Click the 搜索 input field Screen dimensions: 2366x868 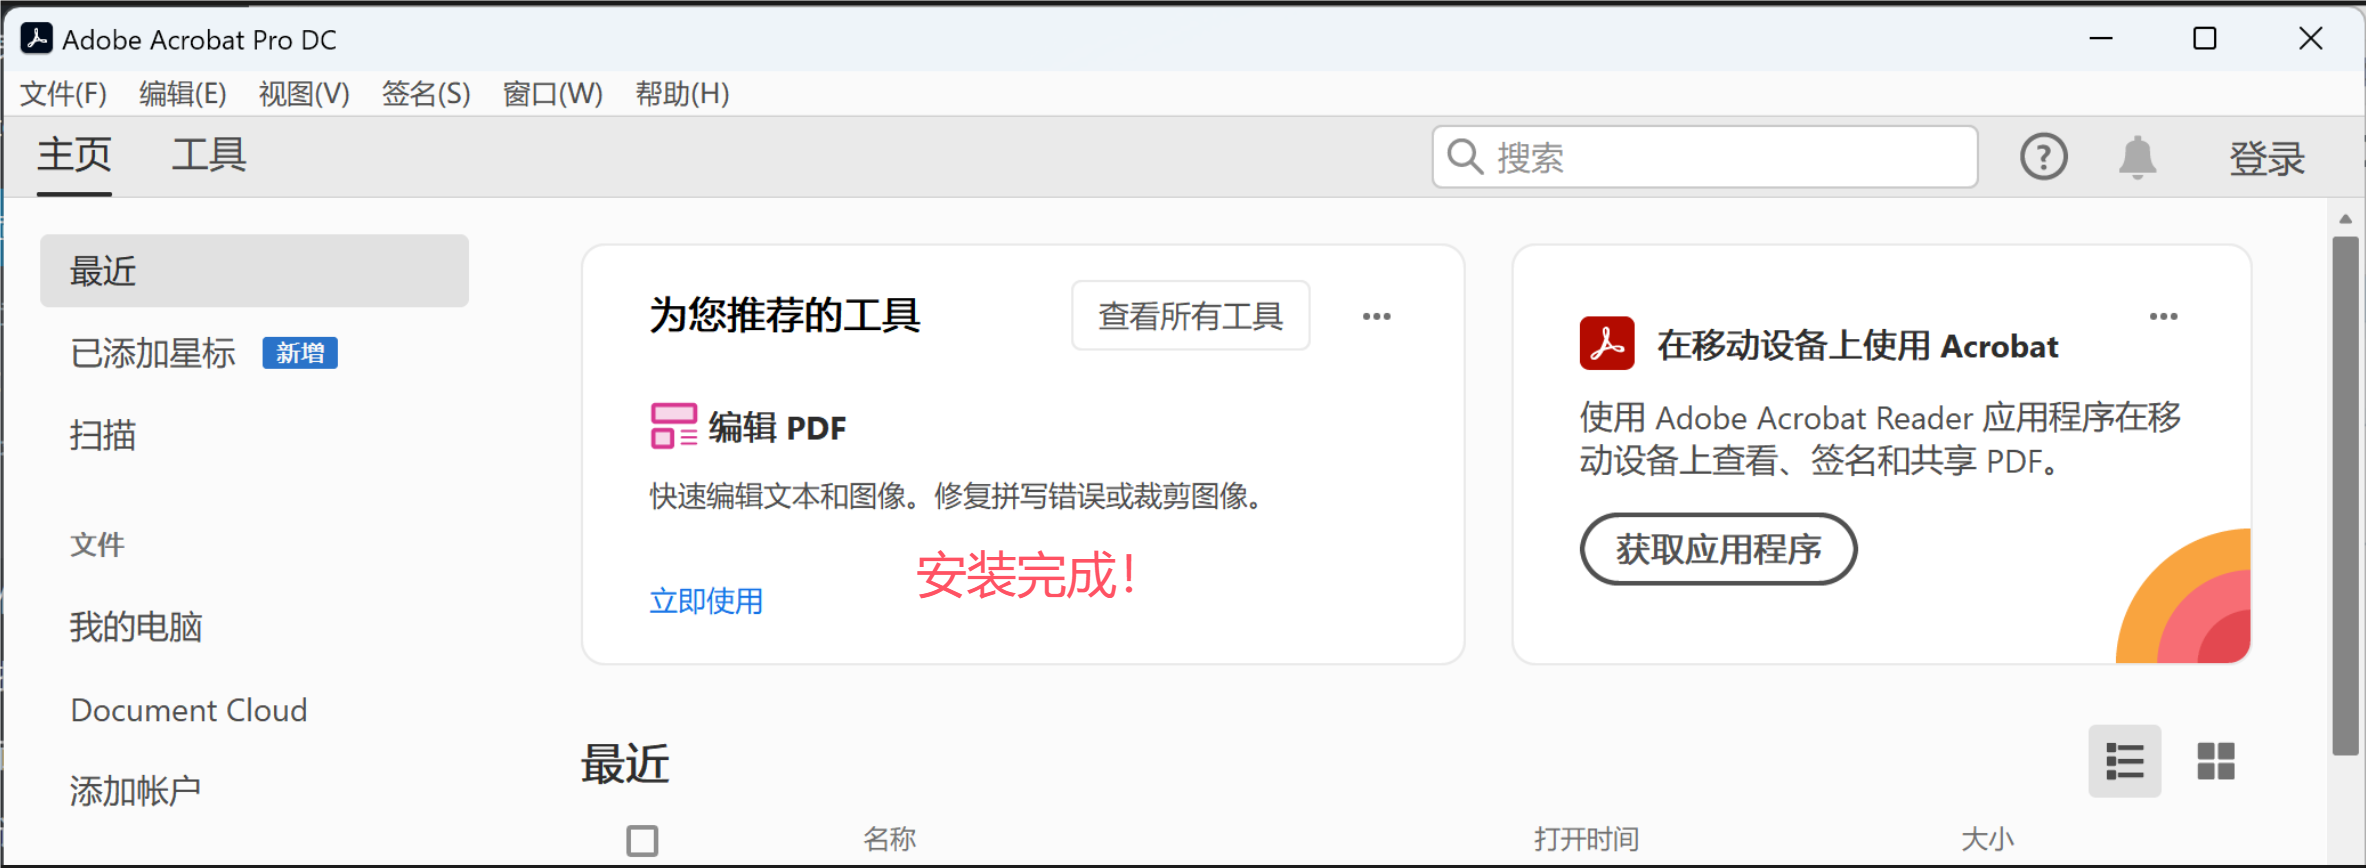pyautogui.click(x=1705, y=157)
